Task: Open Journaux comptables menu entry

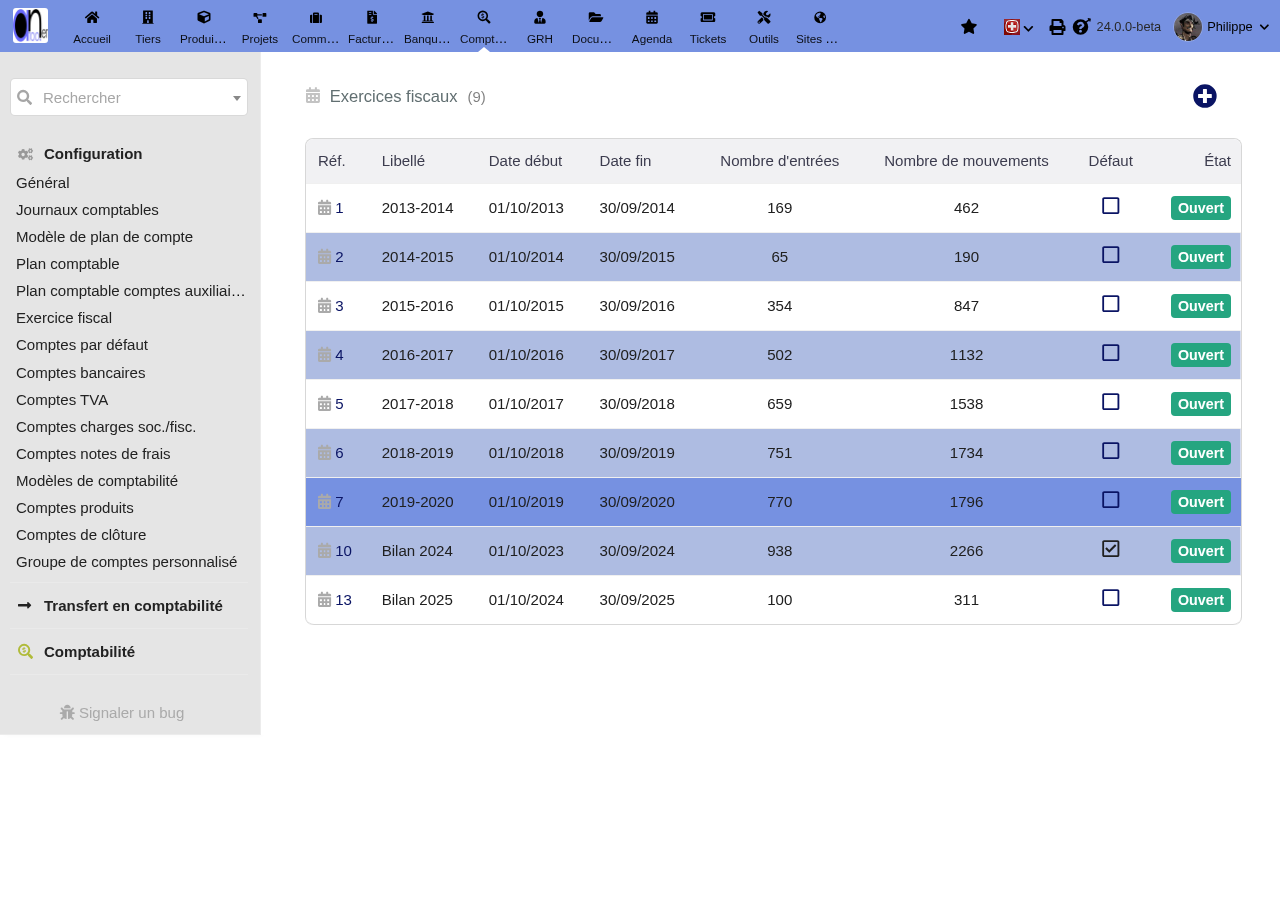Action: pyautogui.click(x=87, y=210)
